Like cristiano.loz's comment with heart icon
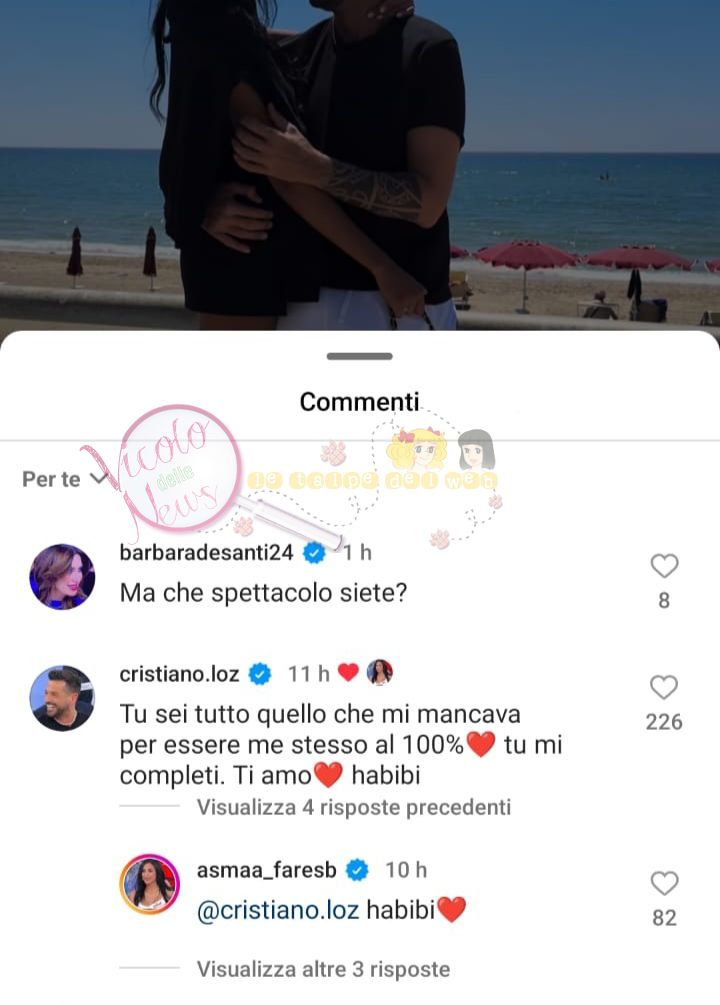 click(x=664, y=687)
